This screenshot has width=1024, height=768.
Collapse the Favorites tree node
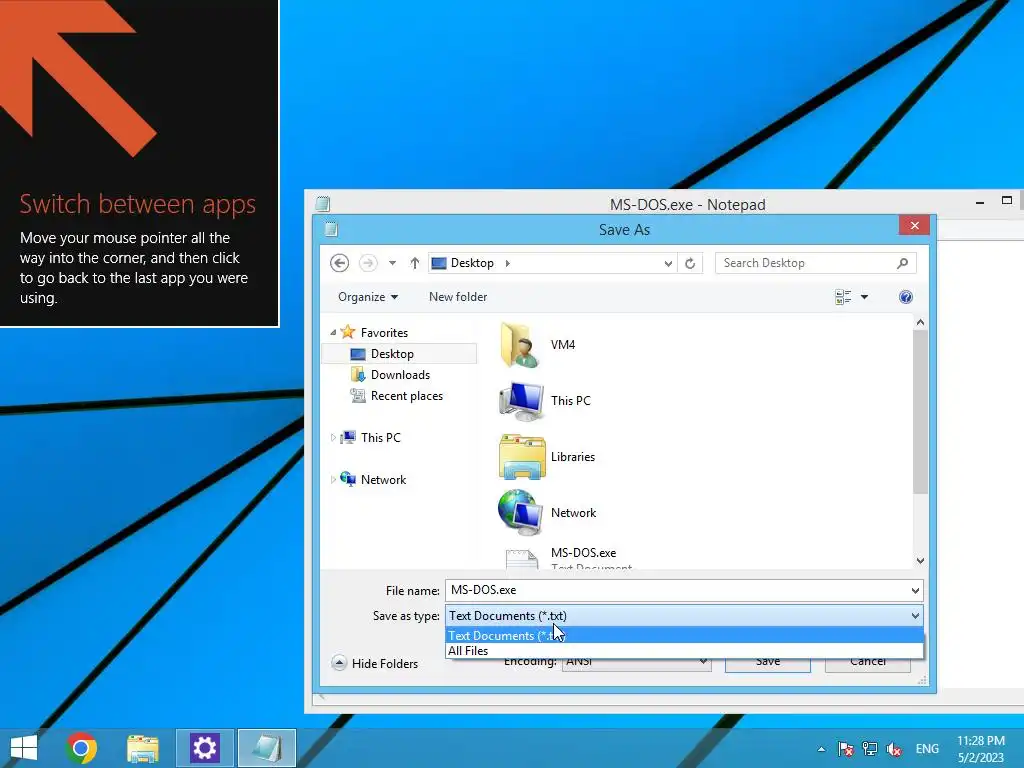coord(333,332)
